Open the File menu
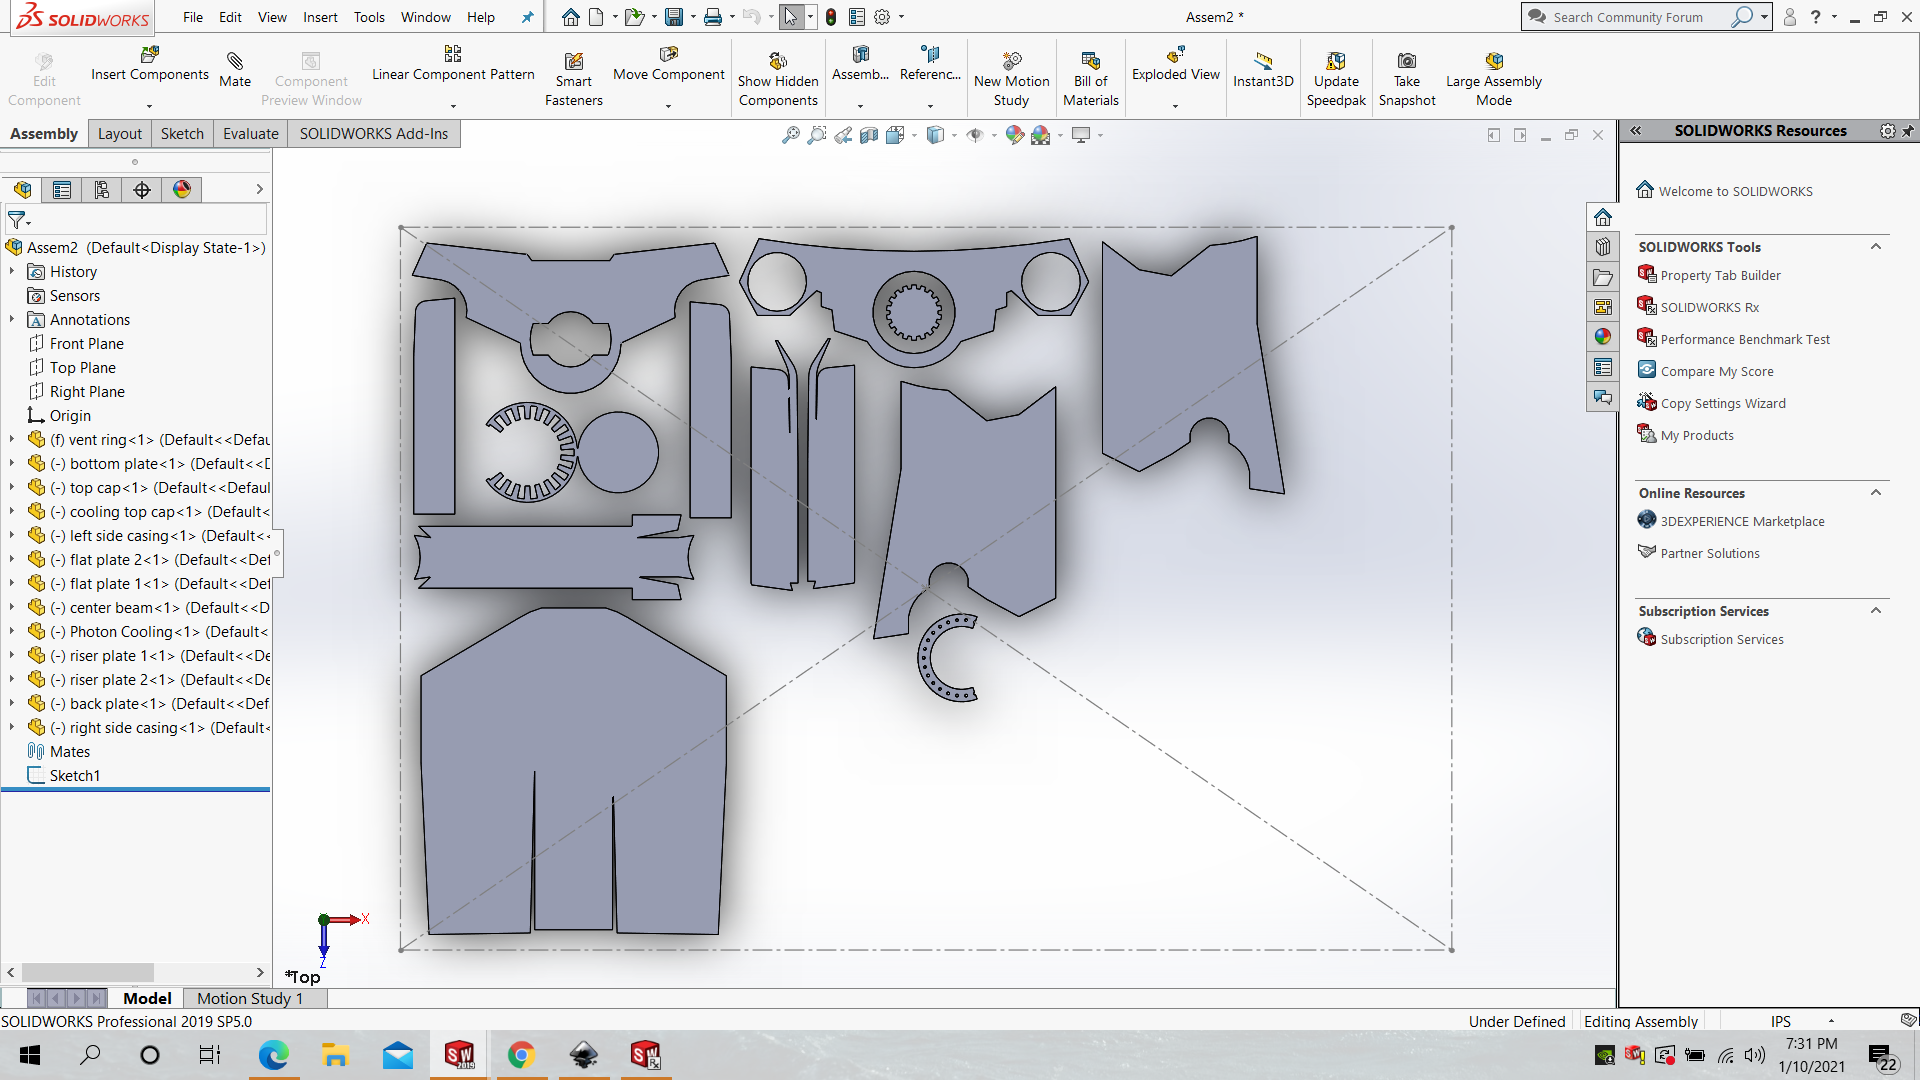Viewport: 1920px width, 1080px height. coord(193,17)
